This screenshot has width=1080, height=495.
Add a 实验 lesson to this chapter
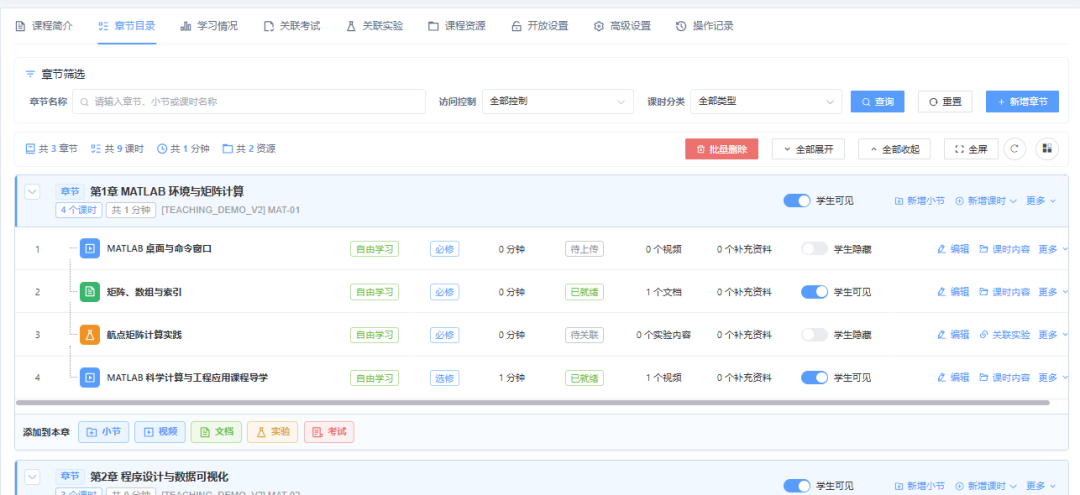(x=273, y=432)
